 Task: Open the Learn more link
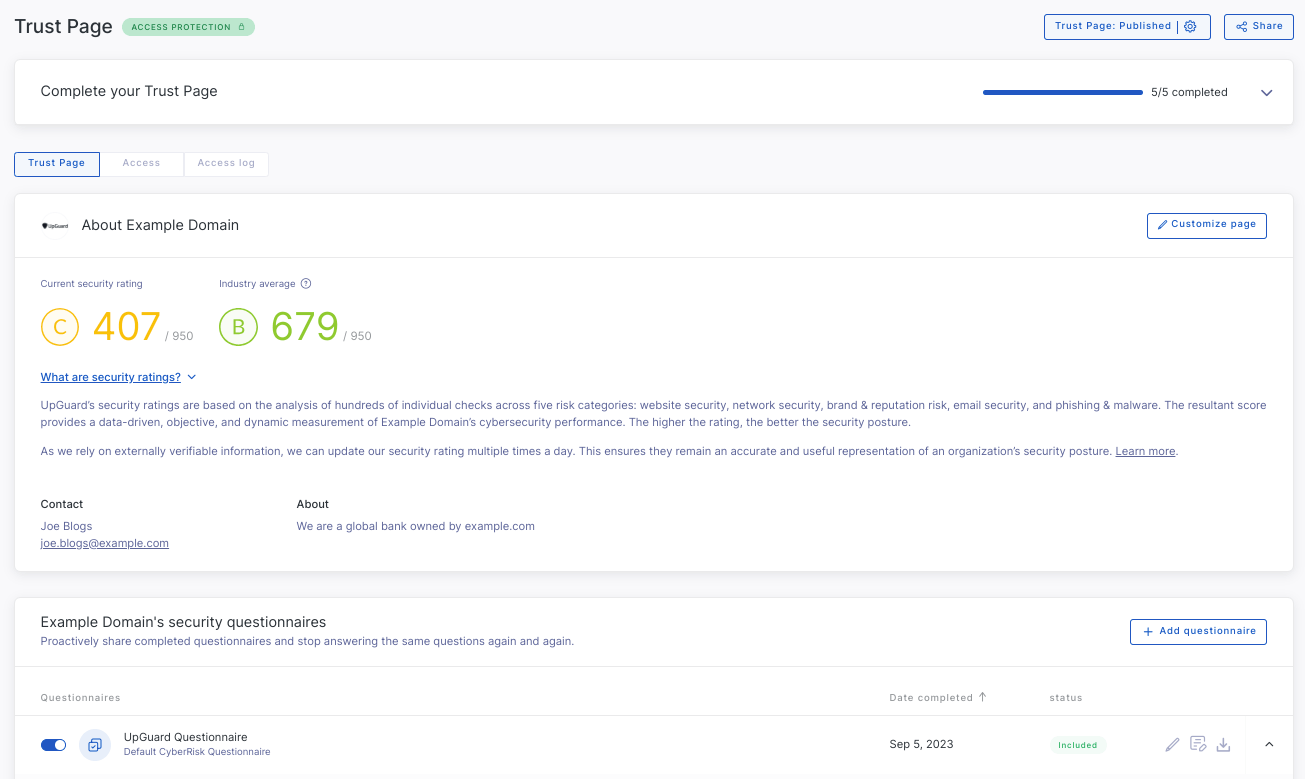coord(1145,451)
